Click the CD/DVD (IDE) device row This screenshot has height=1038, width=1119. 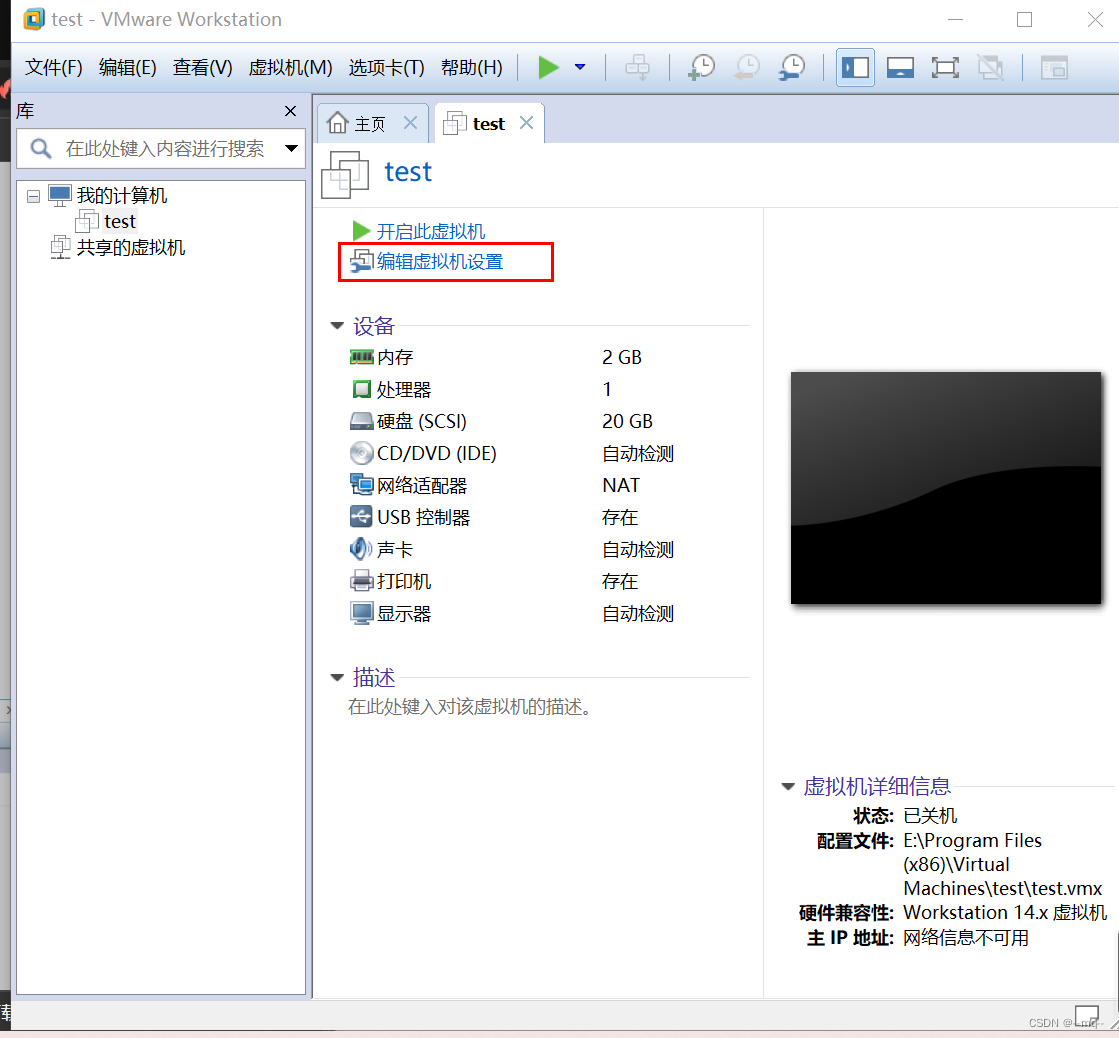[x=512, y=453]
